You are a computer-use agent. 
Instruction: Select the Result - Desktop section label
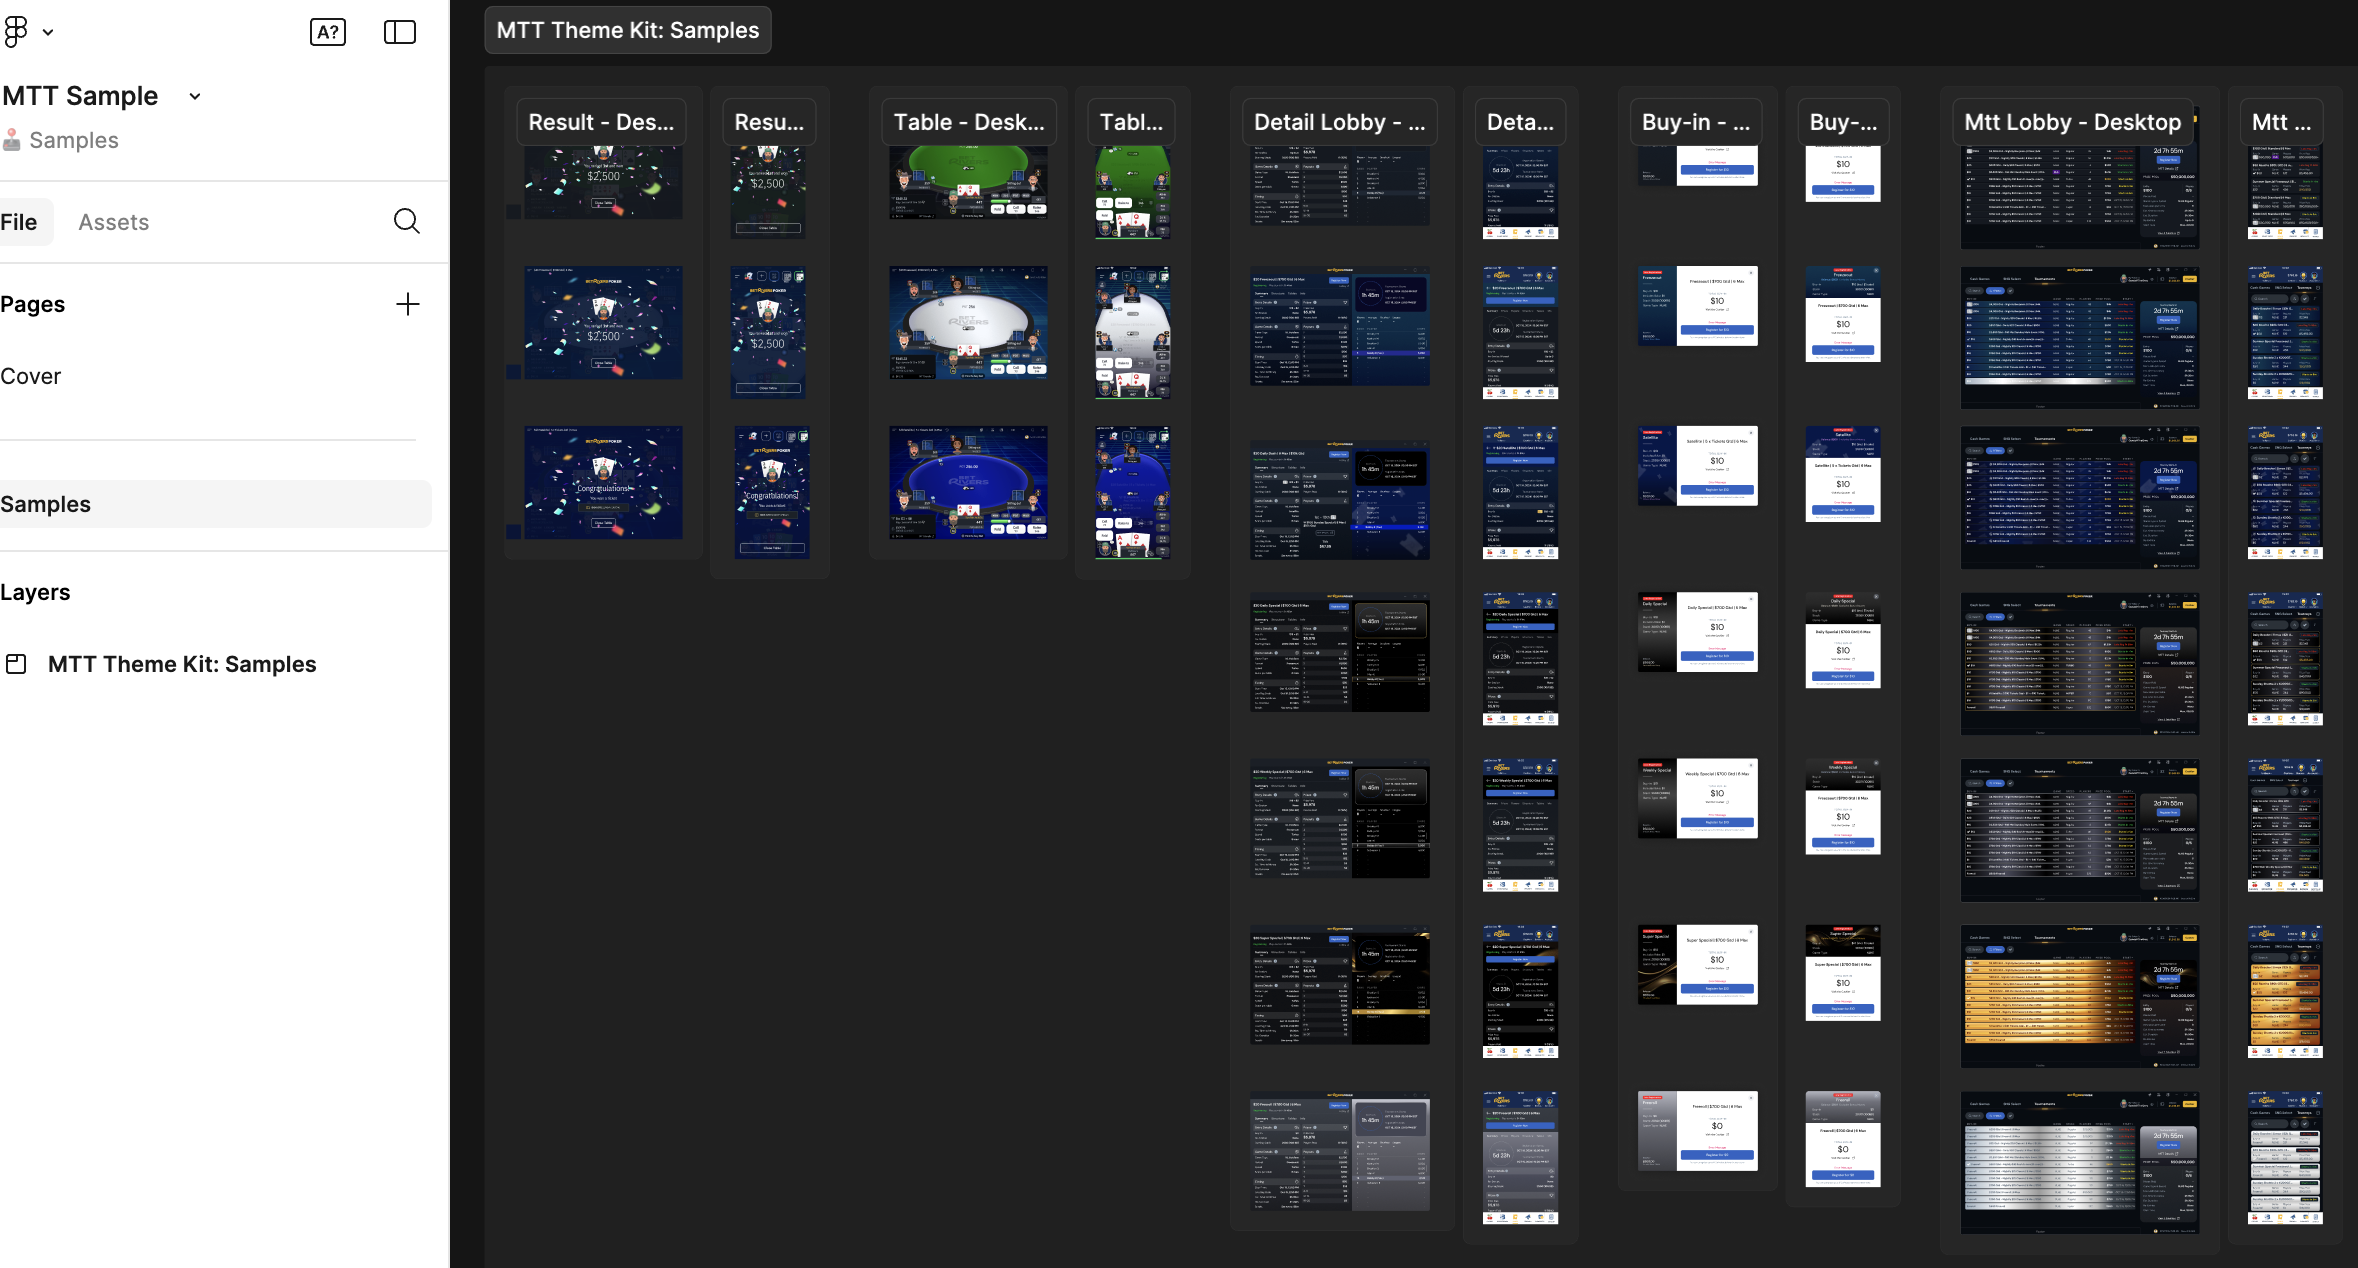(601, 122)
